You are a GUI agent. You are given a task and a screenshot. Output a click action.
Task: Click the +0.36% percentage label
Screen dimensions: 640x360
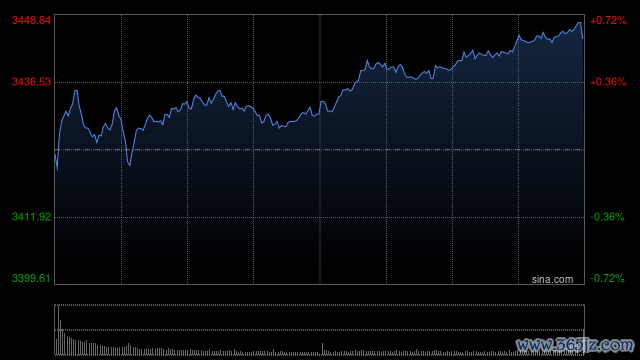pos(608,82)
